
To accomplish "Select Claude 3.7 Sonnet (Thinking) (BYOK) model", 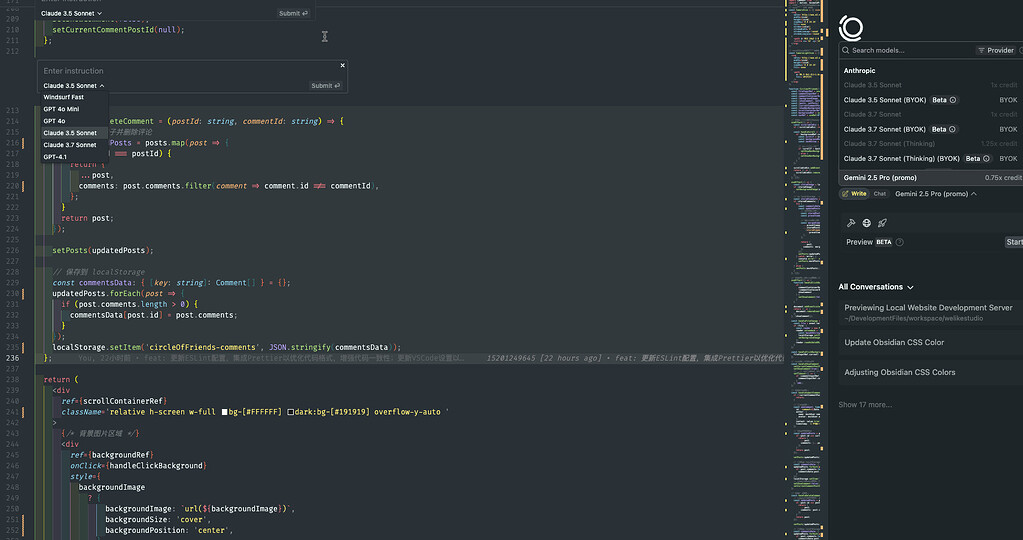I will click(x=930, y=158).
